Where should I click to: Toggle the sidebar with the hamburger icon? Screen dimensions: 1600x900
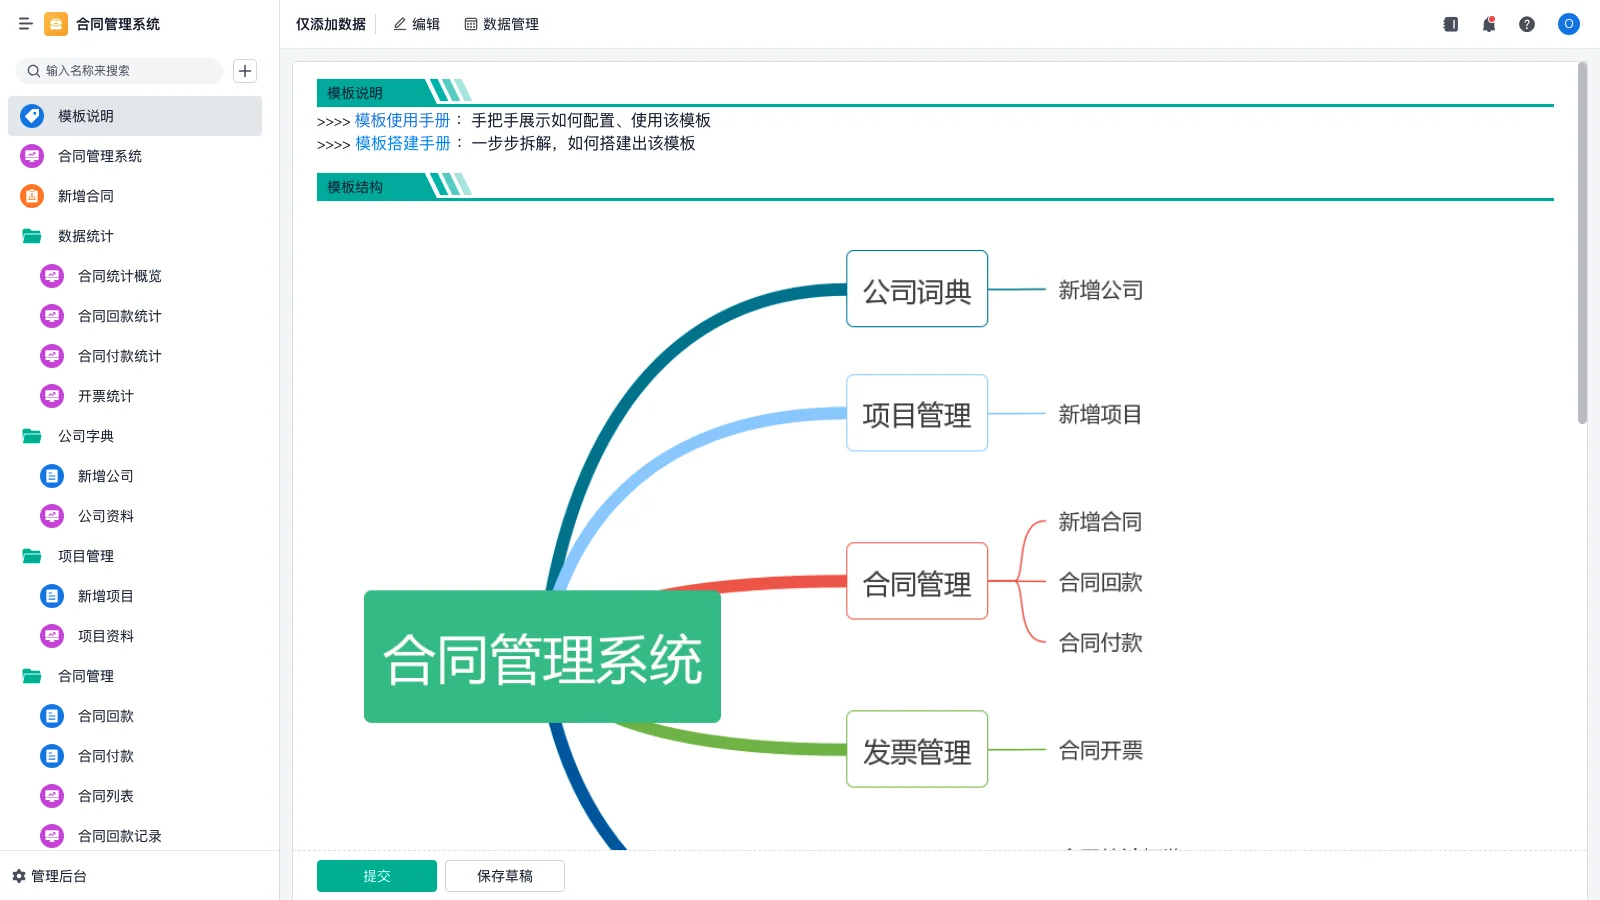click(25, 24)
